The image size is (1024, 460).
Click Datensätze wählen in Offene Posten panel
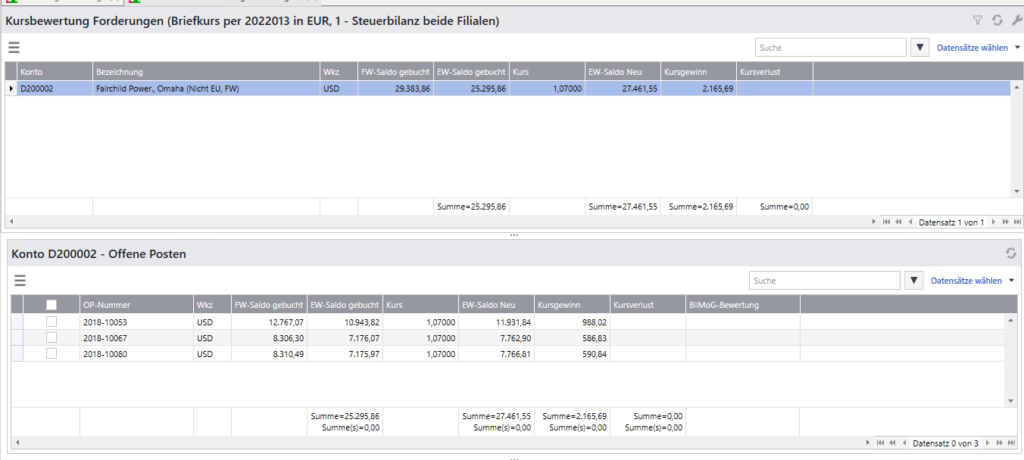tap(966, 281)
